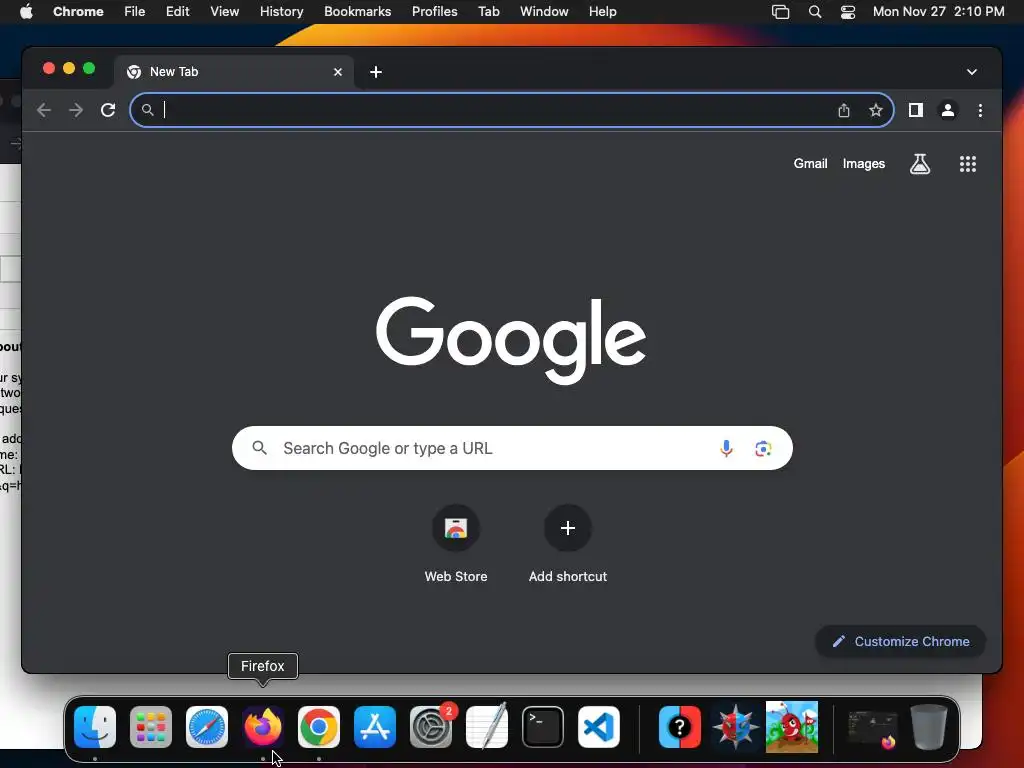Open the Bookmarks menu

[357, 12]
